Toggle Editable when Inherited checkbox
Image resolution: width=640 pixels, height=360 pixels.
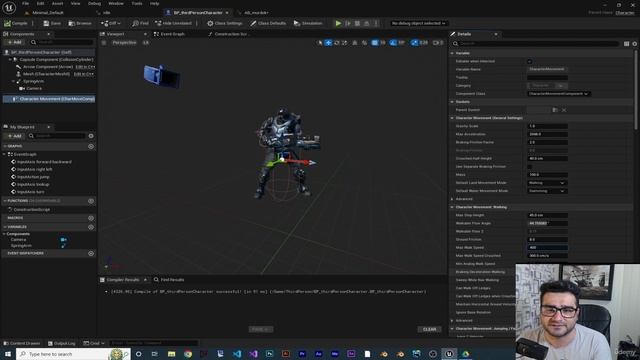coord(529,61)
